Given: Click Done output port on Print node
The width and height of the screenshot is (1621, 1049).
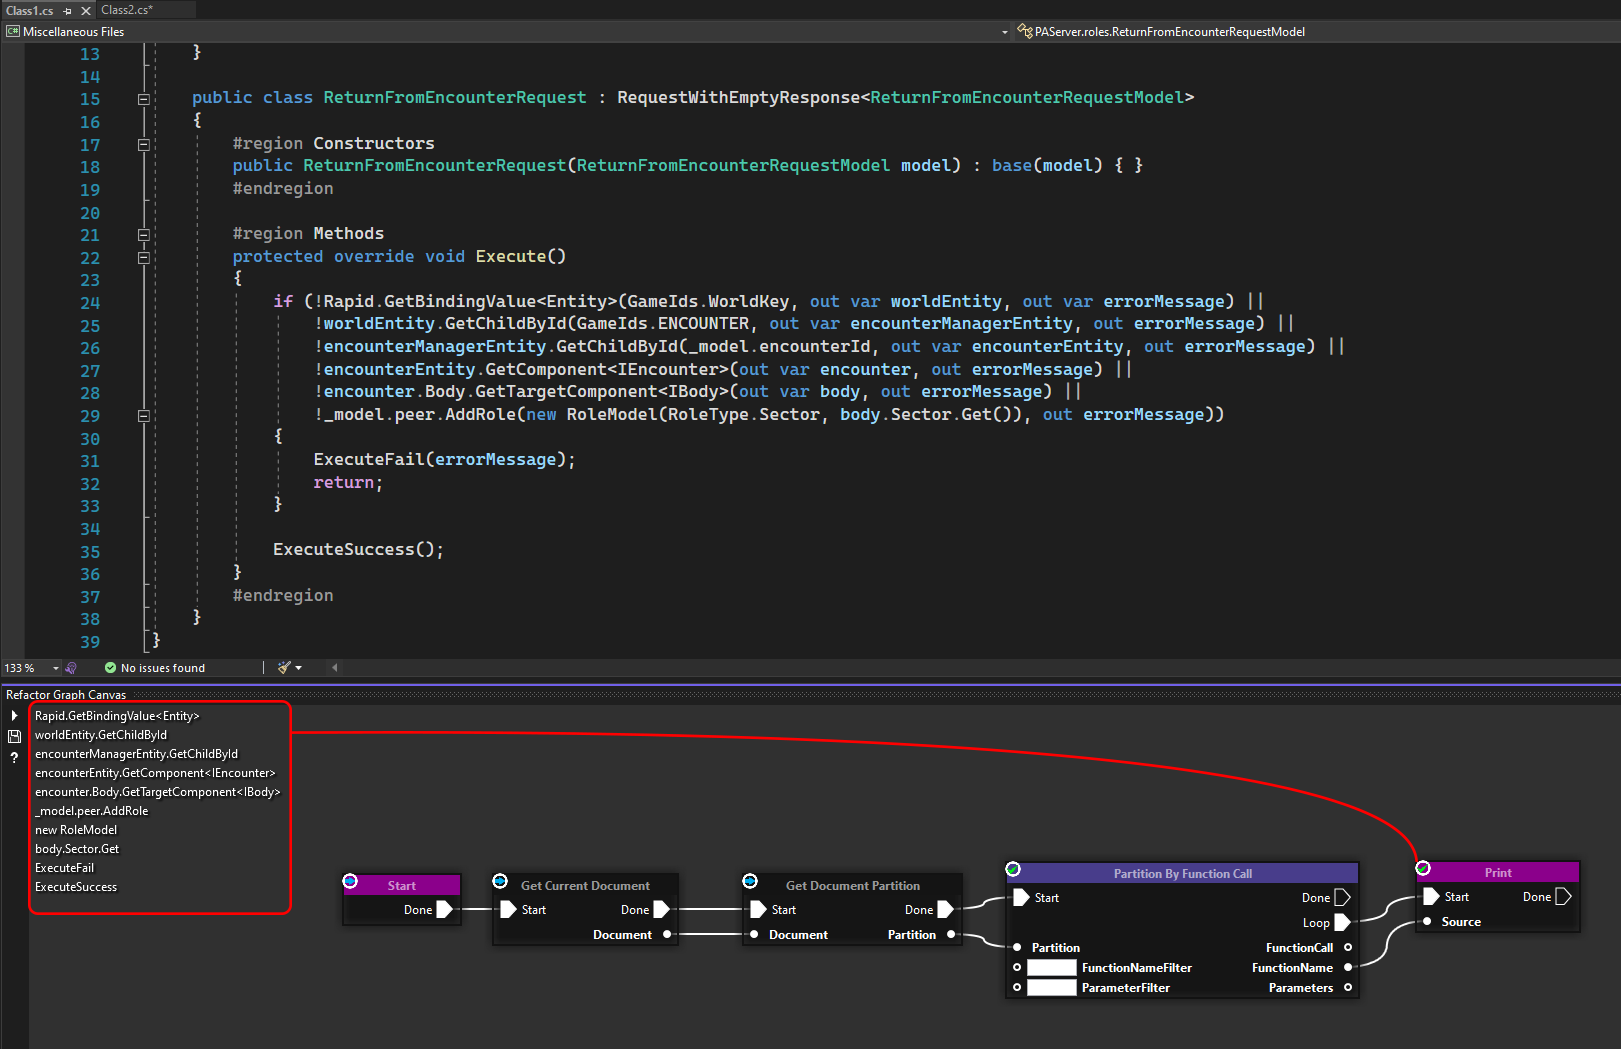Looking at the screenshot, I should 1563,897.
